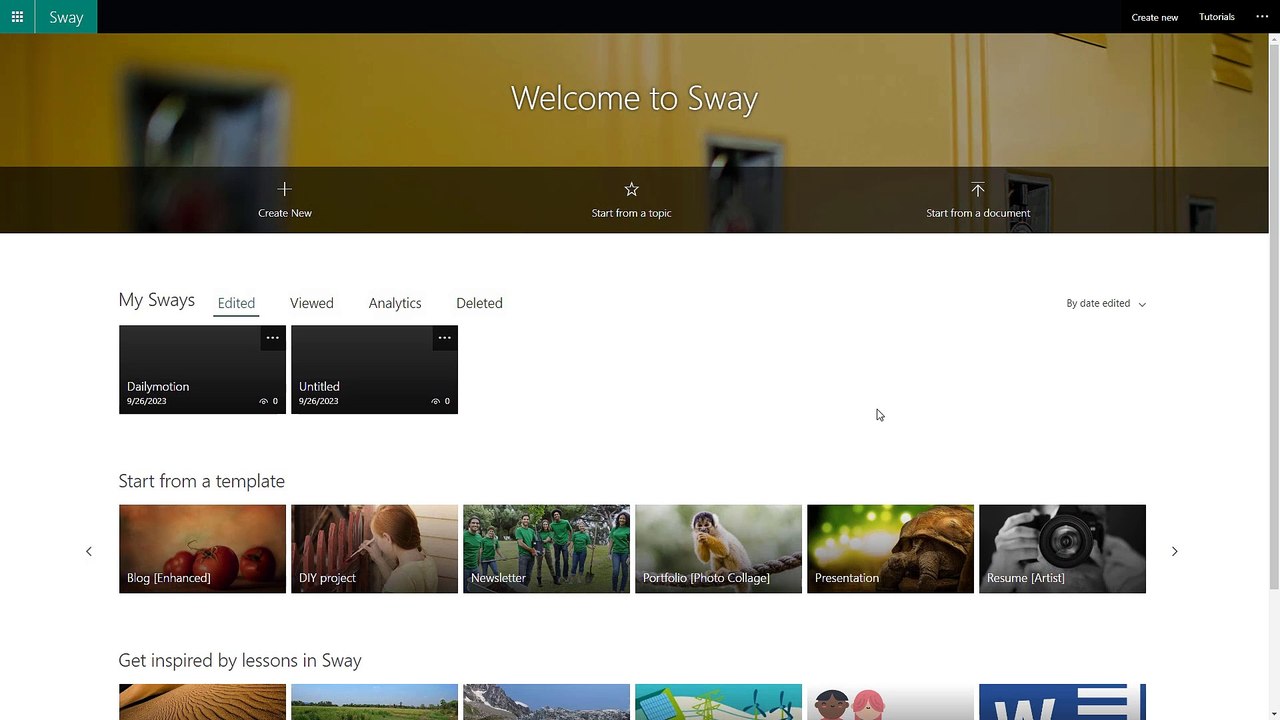This screenshot has height=720, width=1280.
Task: Open the green field lesson thumbnail
Action: click(x=374, y=702)
